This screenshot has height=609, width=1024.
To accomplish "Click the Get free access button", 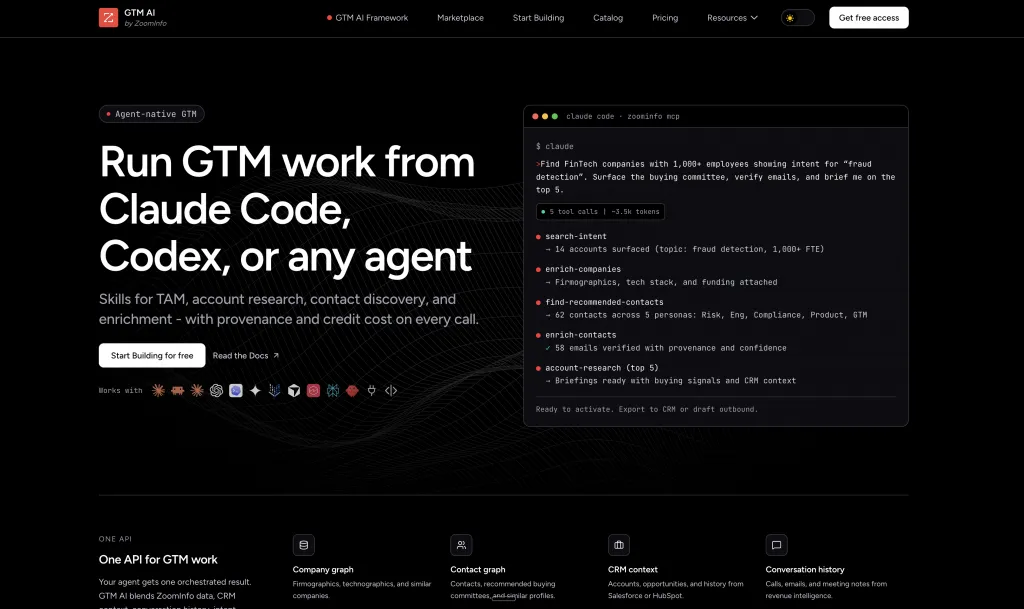I will (869, 18).
